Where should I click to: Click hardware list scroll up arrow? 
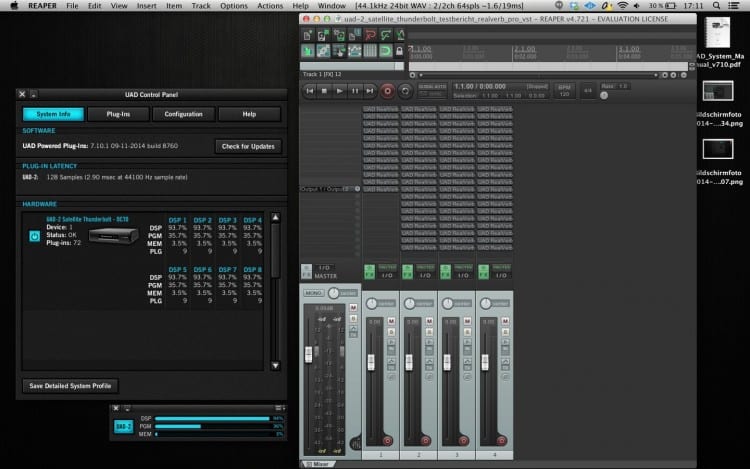pos(276,218)
